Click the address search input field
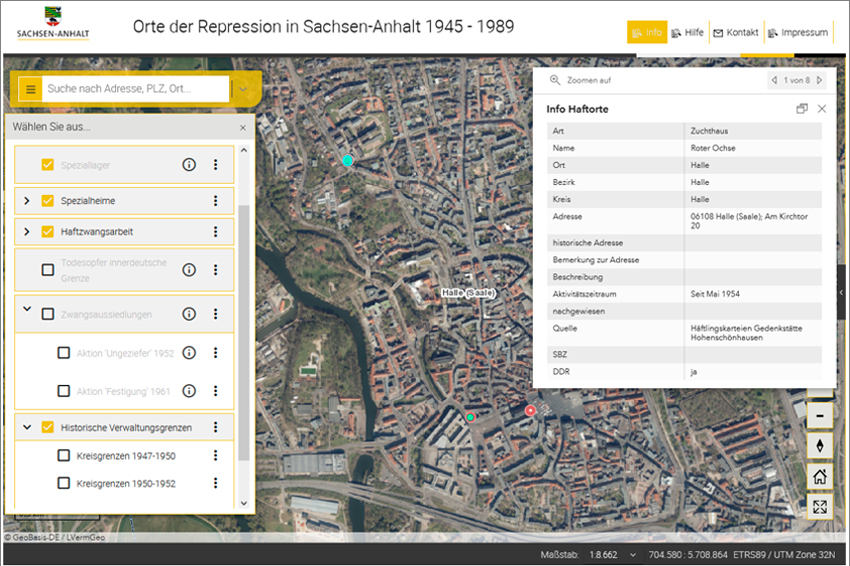Viewport: 850px width, 566px height. (x=135, y=89)
